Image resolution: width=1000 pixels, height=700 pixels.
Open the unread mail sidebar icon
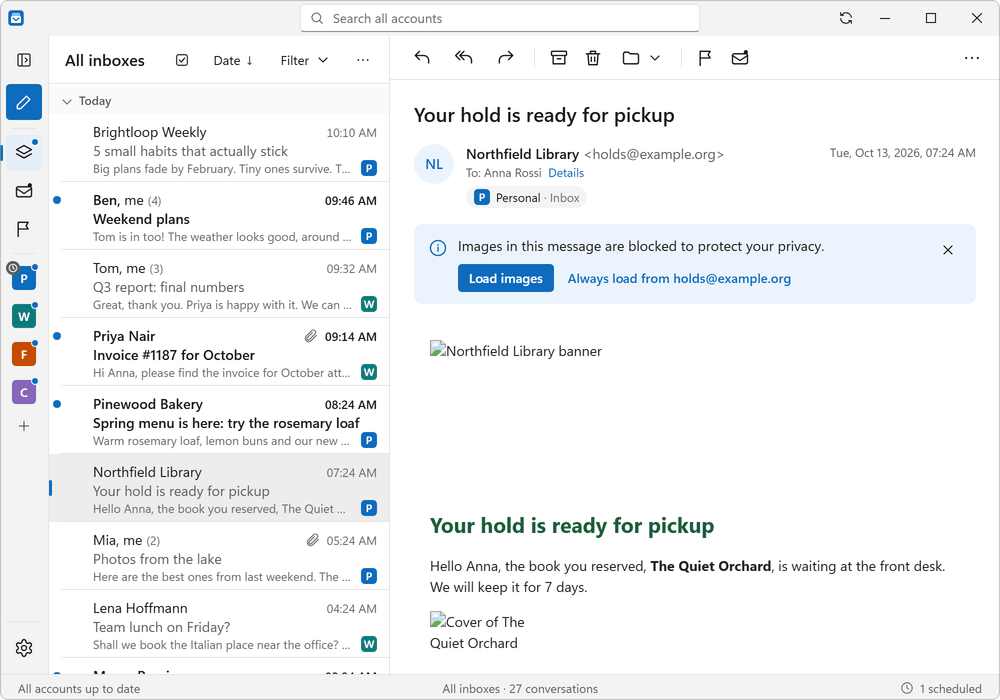(x=24, y=191)
